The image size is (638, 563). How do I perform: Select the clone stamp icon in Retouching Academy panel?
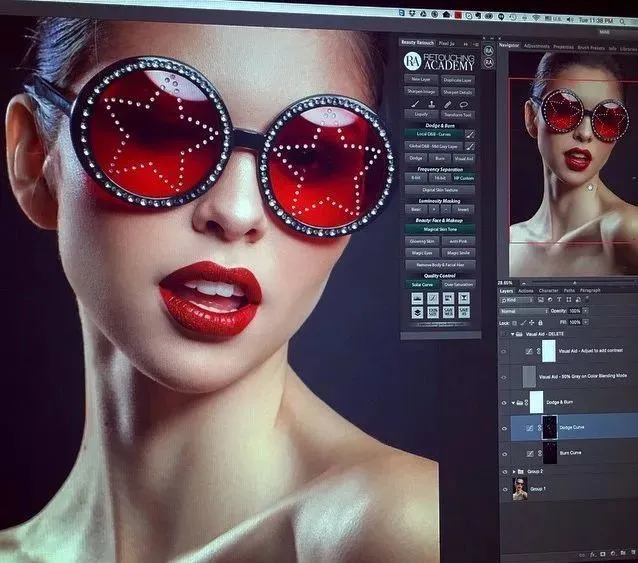click(431, 104)
